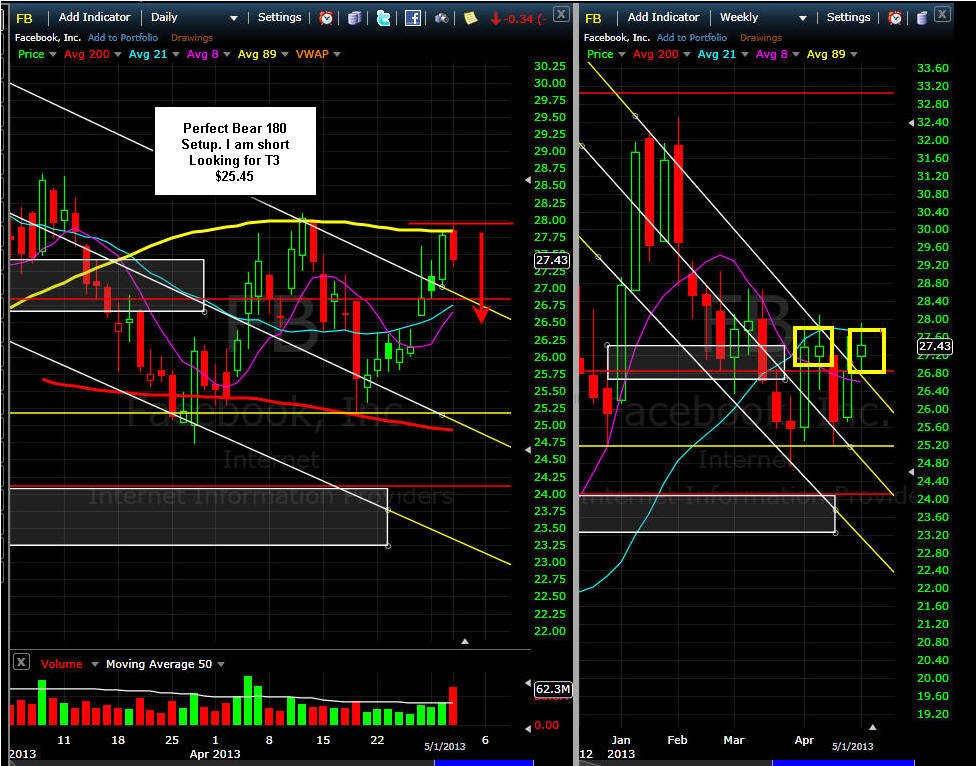Click the up triangle near Weekly chart date axis
Image resolution: width=976 pixels, height=766 pixels.
pyautogui.click(x=873, y=727)
